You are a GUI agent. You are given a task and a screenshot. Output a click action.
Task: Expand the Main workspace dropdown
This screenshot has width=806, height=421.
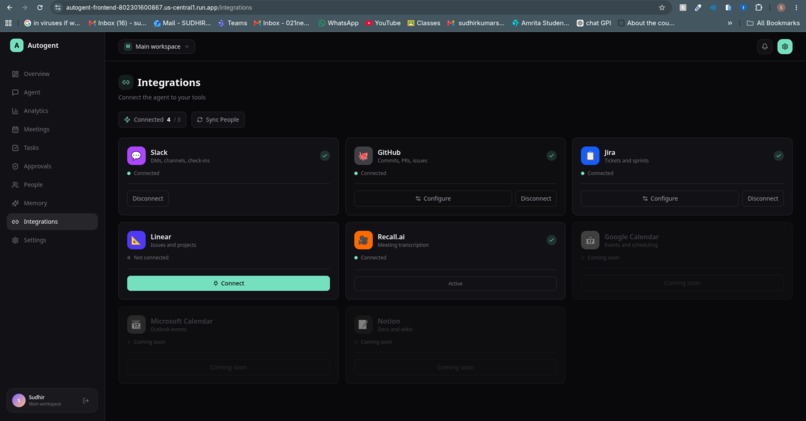click(157, 46)
